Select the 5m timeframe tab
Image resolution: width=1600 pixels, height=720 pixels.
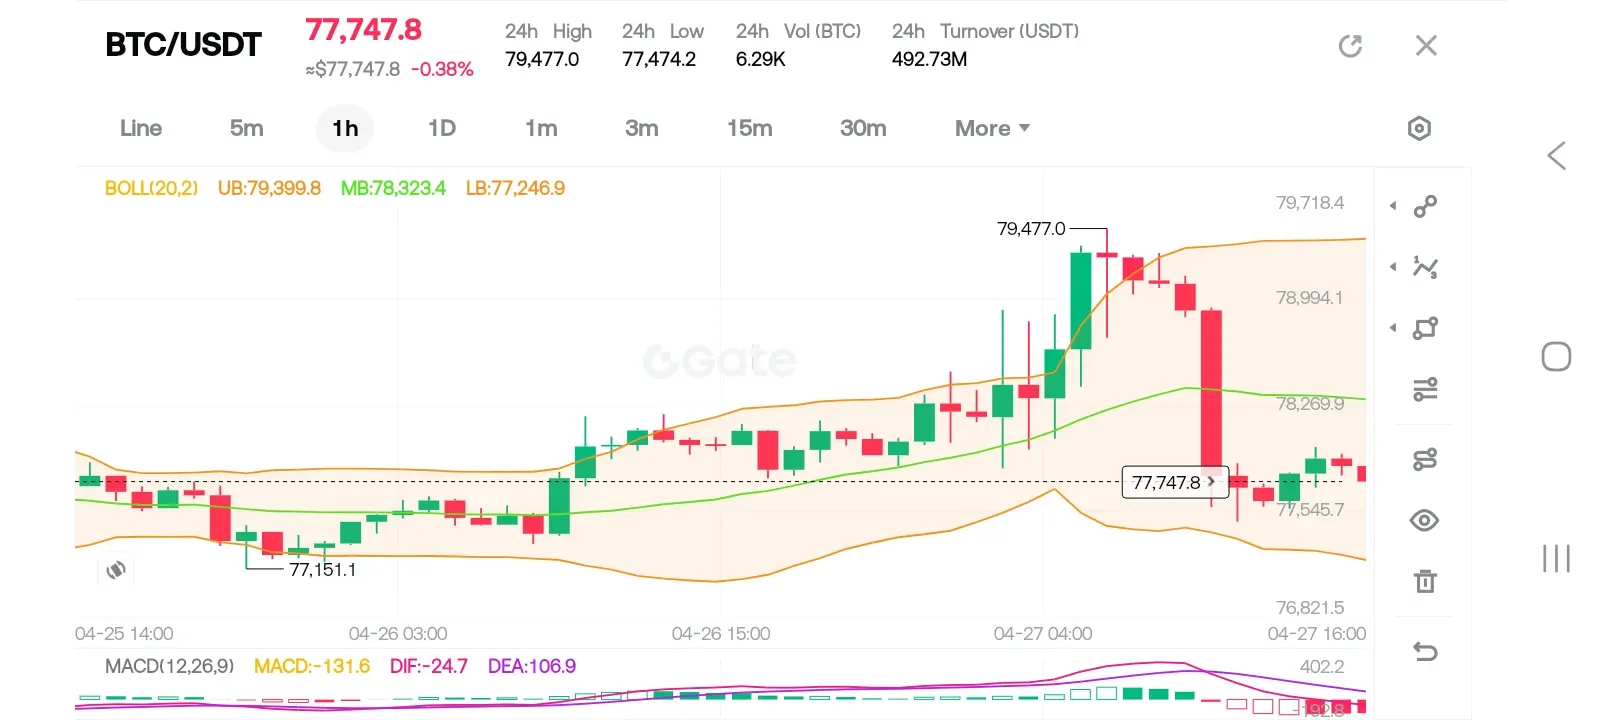pyautogui.click(x=246, y=128)
